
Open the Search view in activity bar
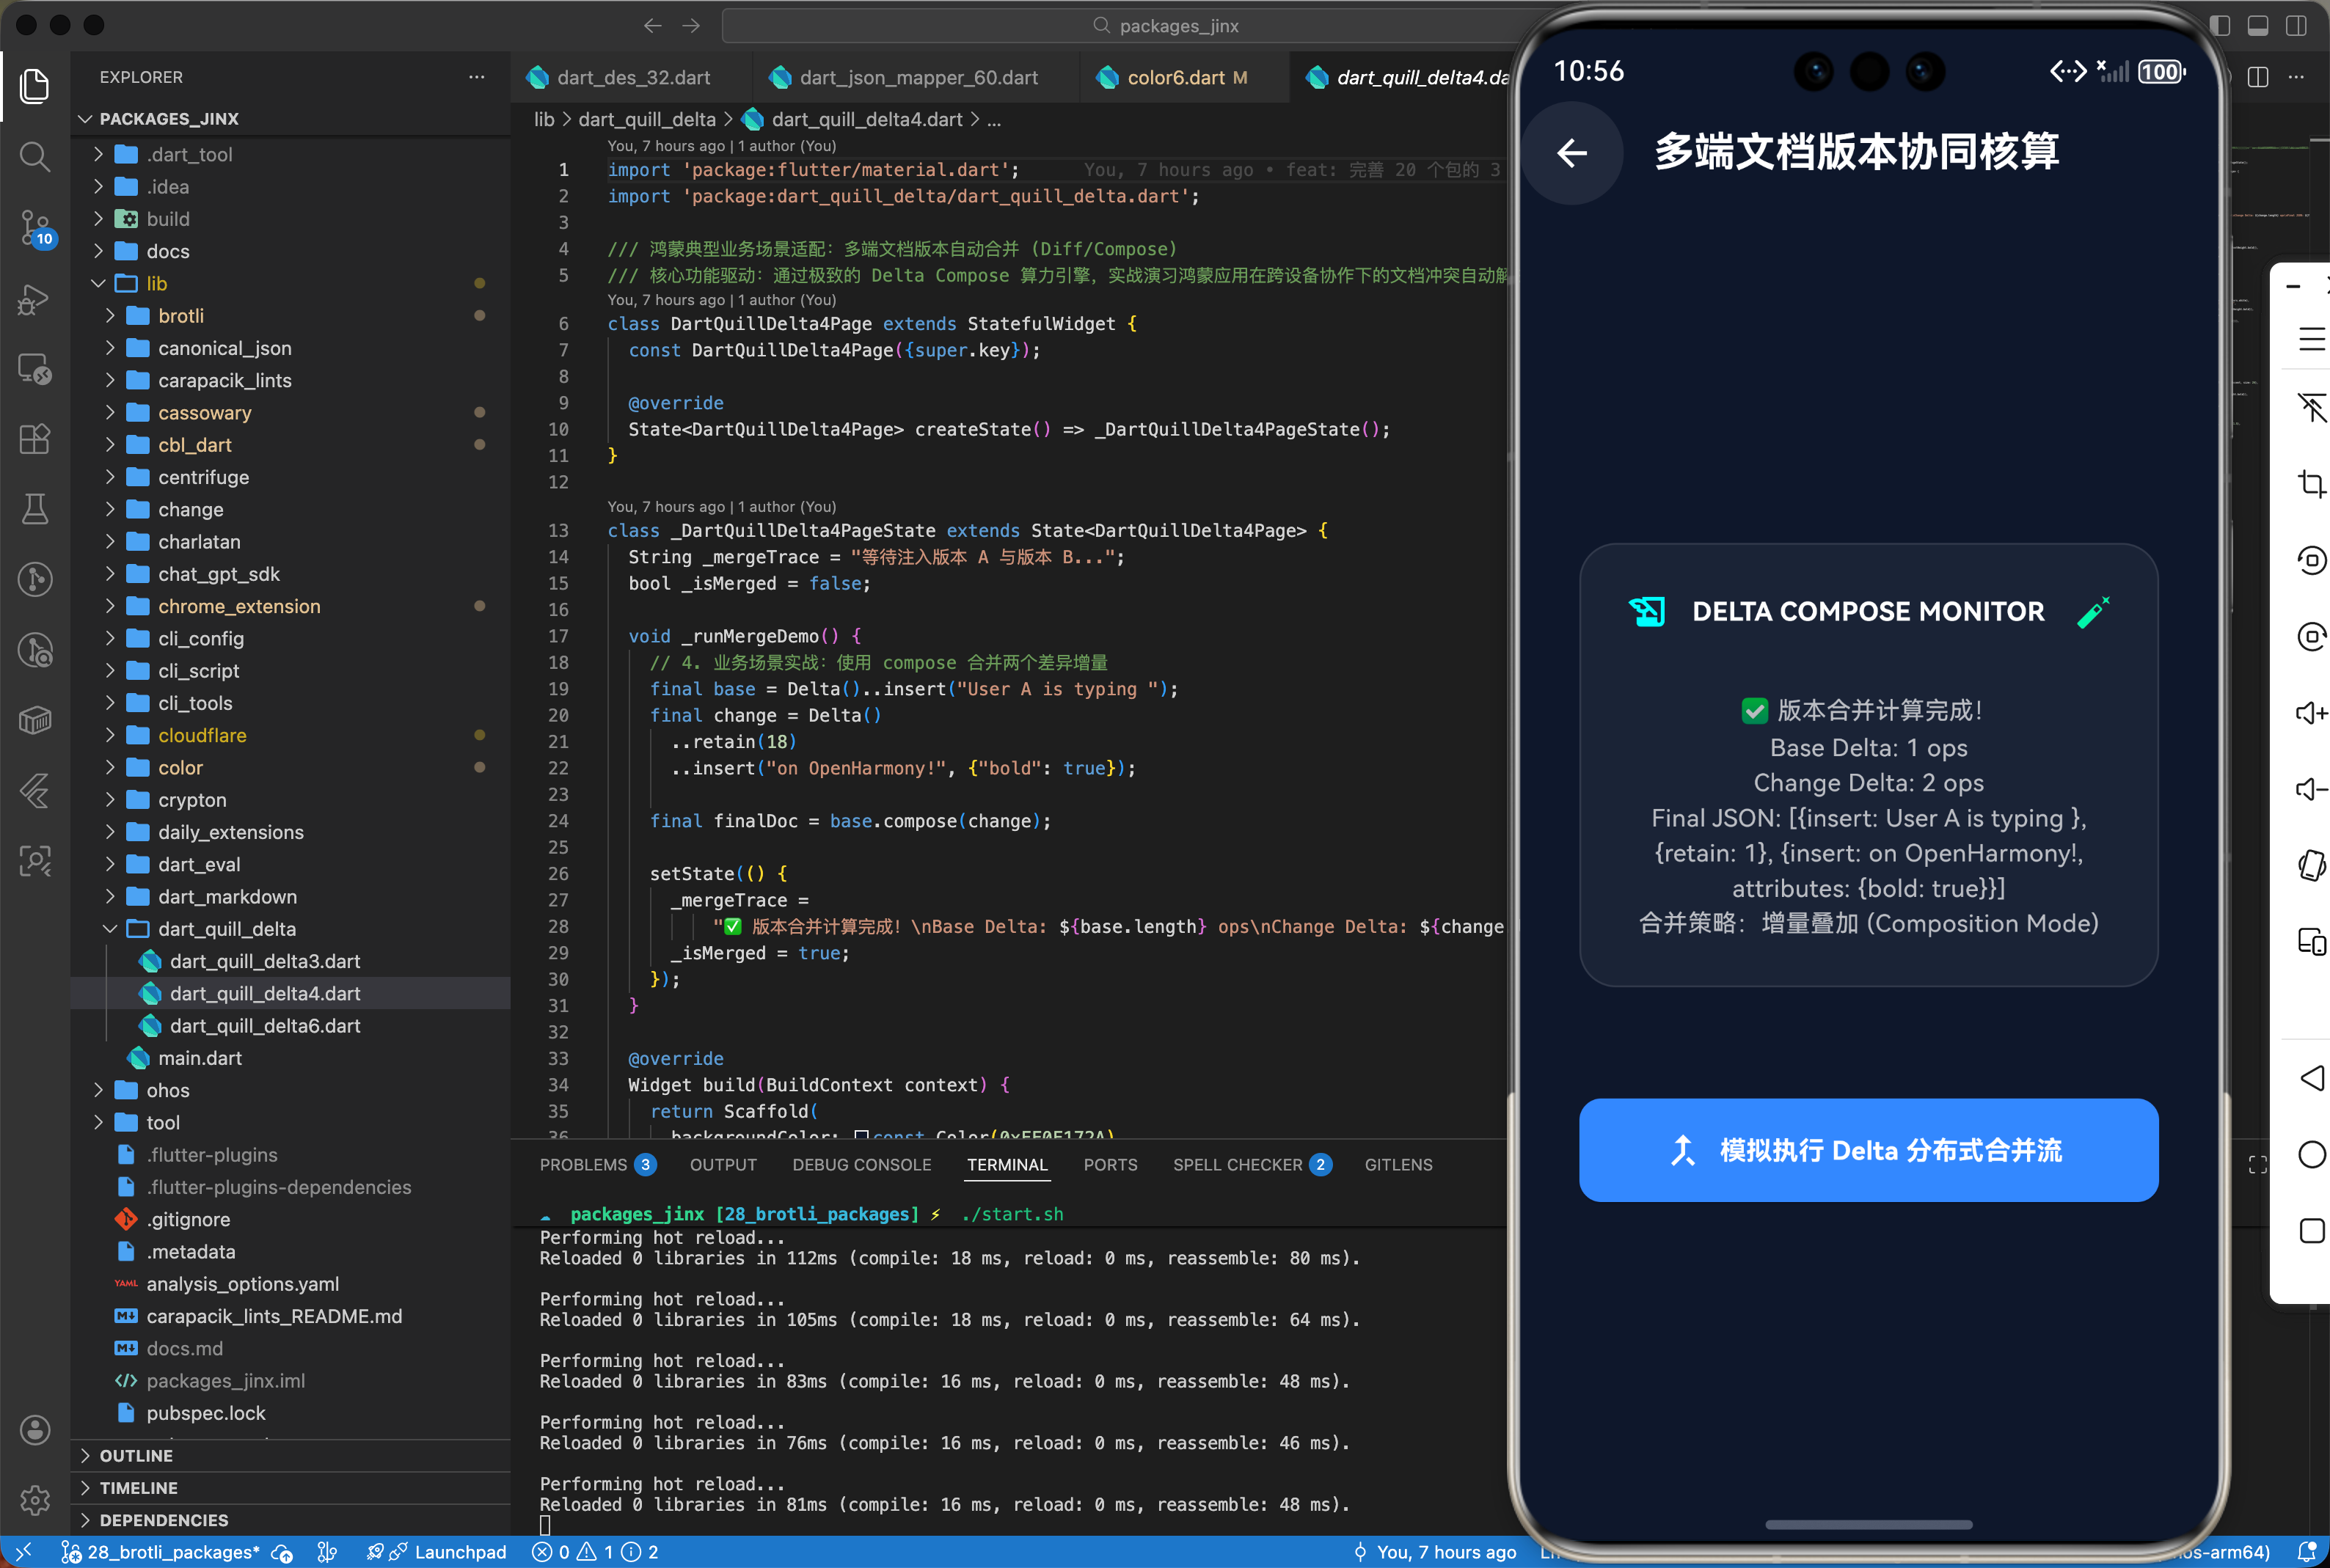[x=35, y=156]
